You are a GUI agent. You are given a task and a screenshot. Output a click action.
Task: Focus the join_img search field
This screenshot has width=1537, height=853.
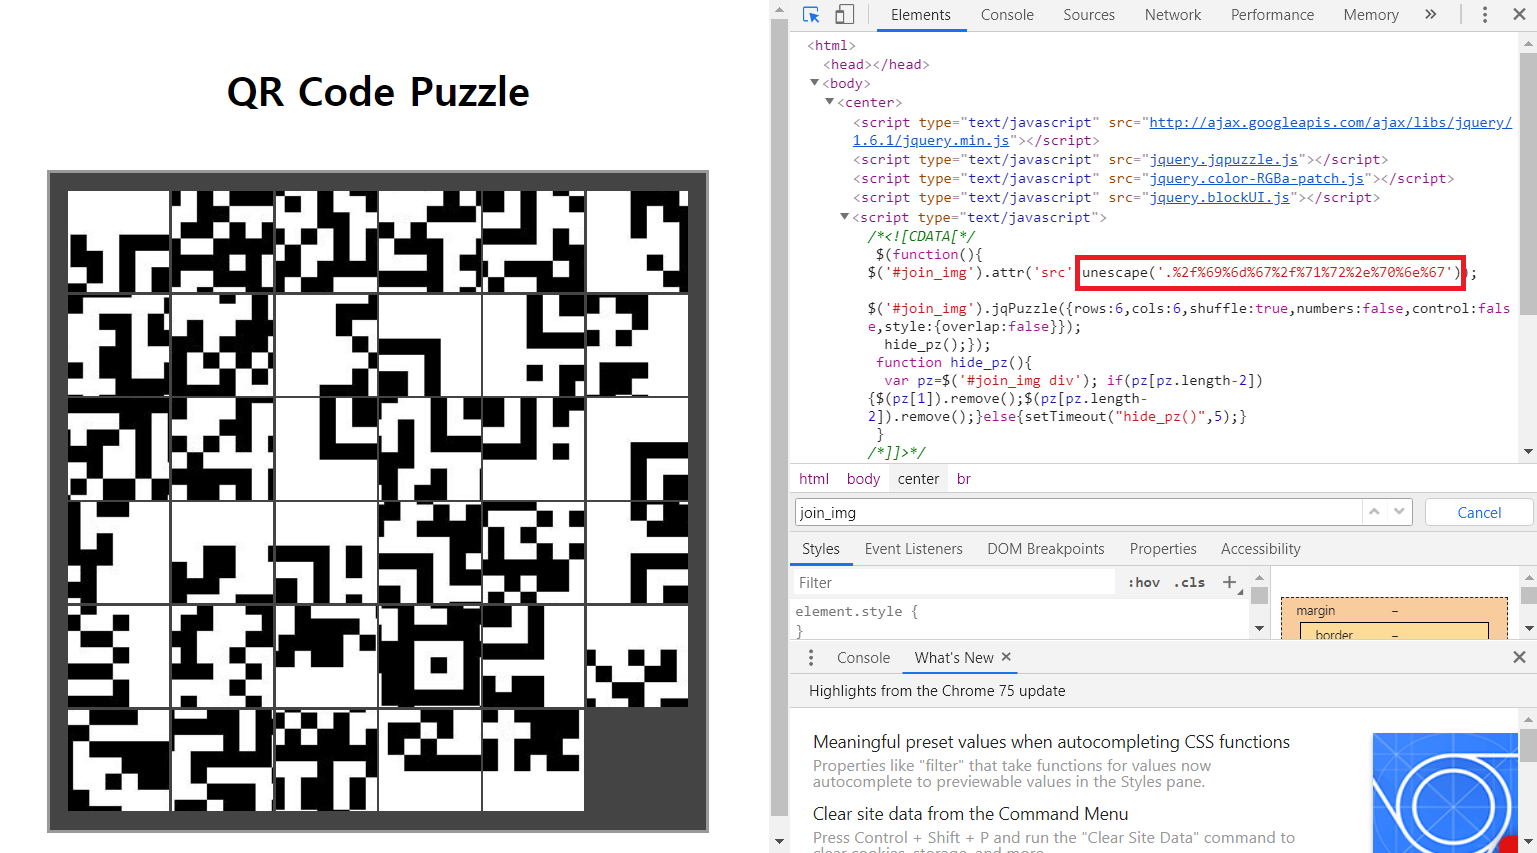click(1078, 512)
